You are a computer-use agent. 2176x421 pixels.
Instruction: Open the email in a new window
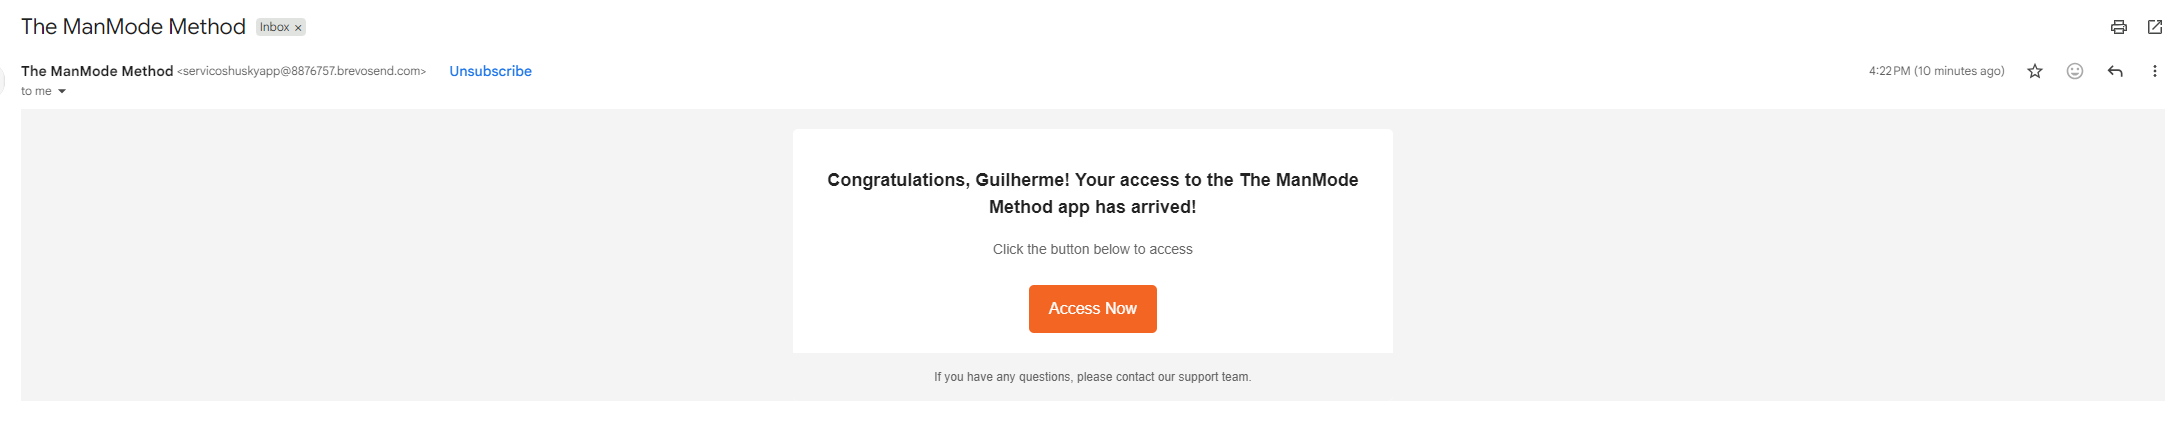click(x=2155, y=27)
